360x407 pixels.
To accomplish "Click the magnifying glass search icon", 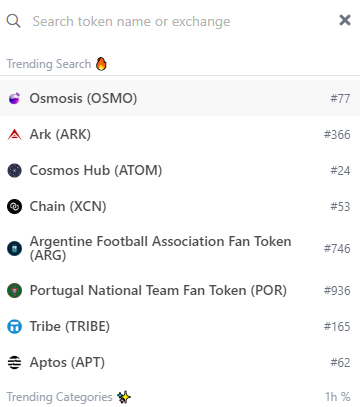I will tap(13, 21).
